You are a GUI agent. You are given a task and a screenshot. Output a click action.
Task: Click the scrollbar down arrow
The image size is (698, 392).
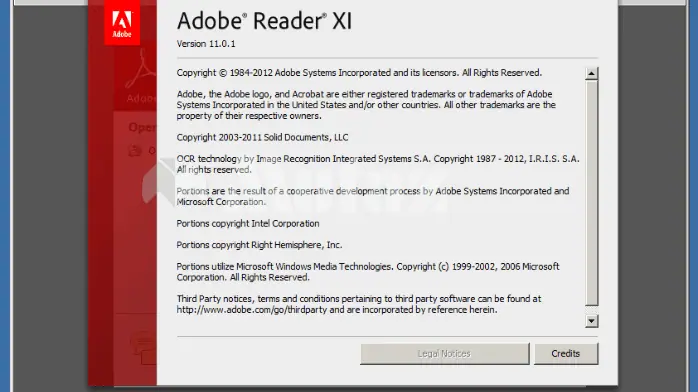coord(591,321)
